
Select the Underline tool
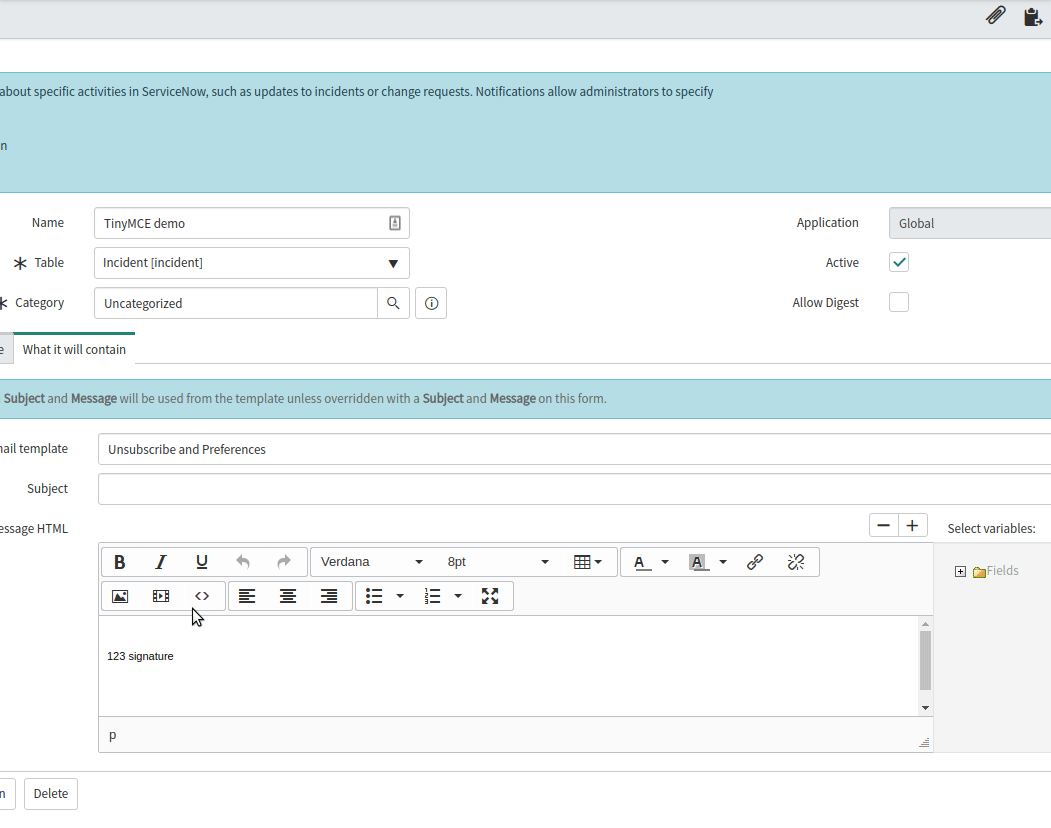[201, 561]
